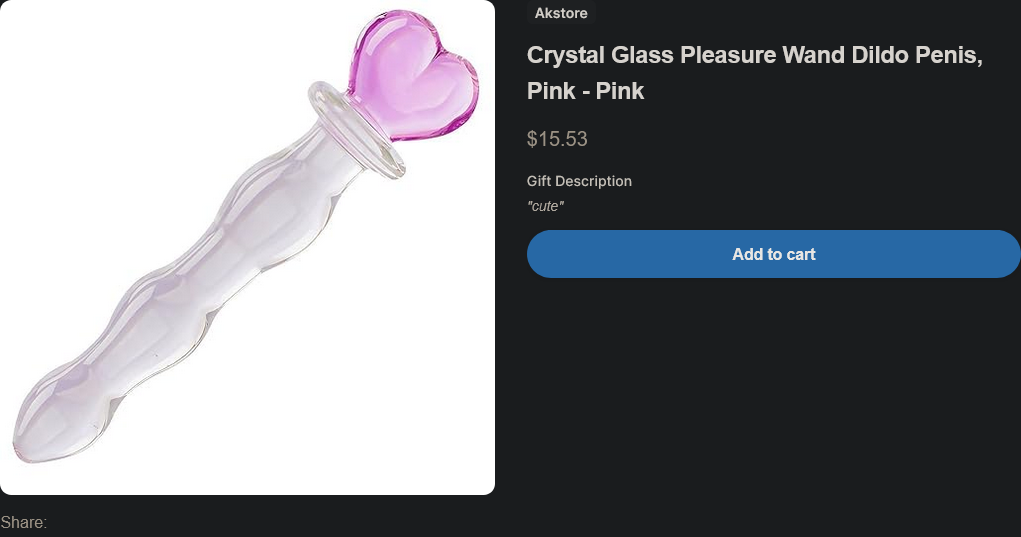Open the product photo
This screenshot has height=537, width=1021.
(x=247, y=247)
